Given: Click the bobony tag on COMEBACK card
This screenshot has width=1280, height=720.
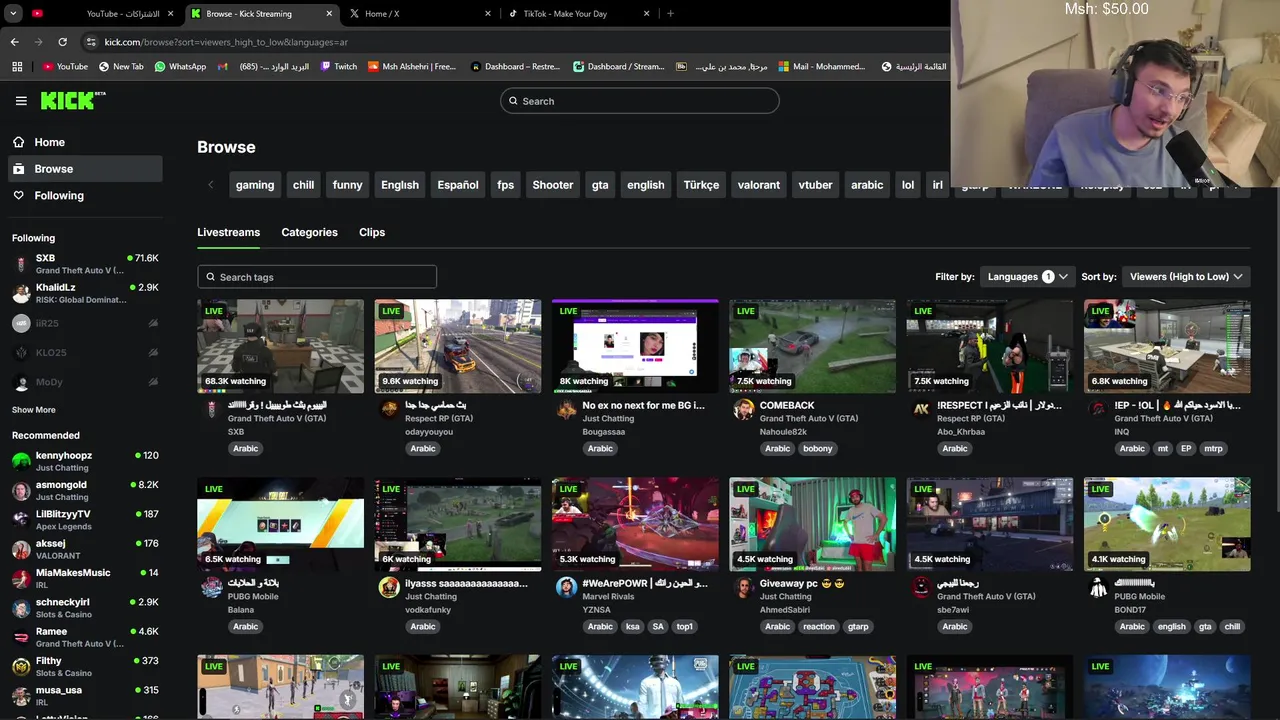Looking at the screenshot, I should tap(817, 449).
